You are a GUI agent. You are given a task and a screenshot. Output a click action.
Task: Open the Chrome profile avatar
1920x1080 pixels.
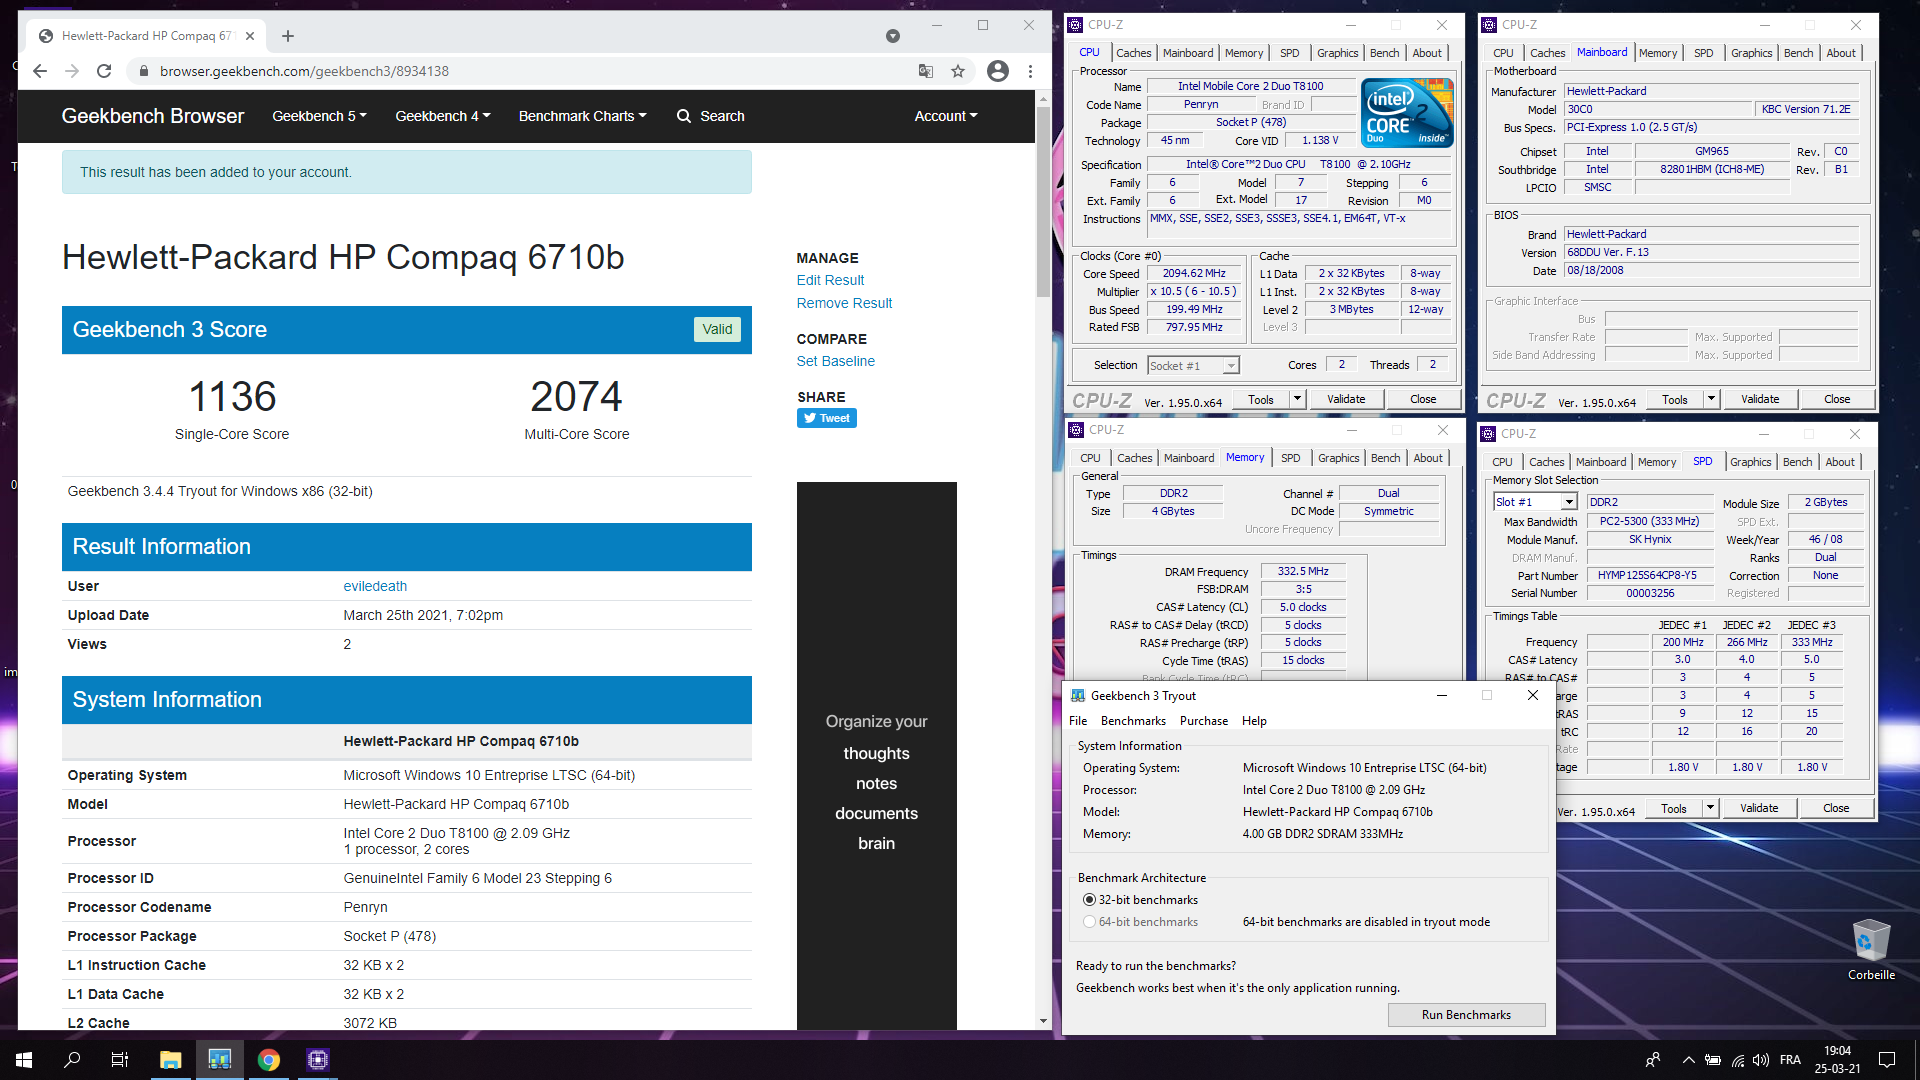[997, 71]
